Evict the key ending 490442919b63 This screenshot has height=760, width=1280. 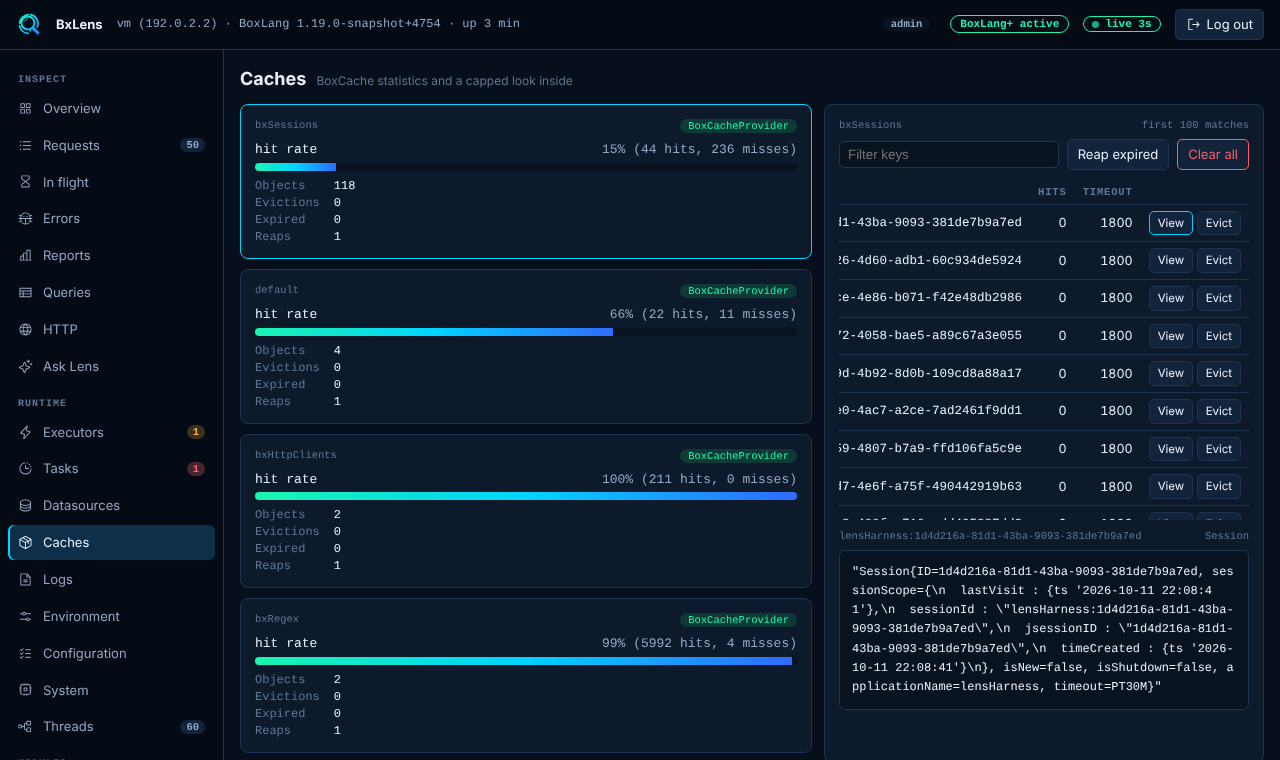click(x=1218, y=486)
